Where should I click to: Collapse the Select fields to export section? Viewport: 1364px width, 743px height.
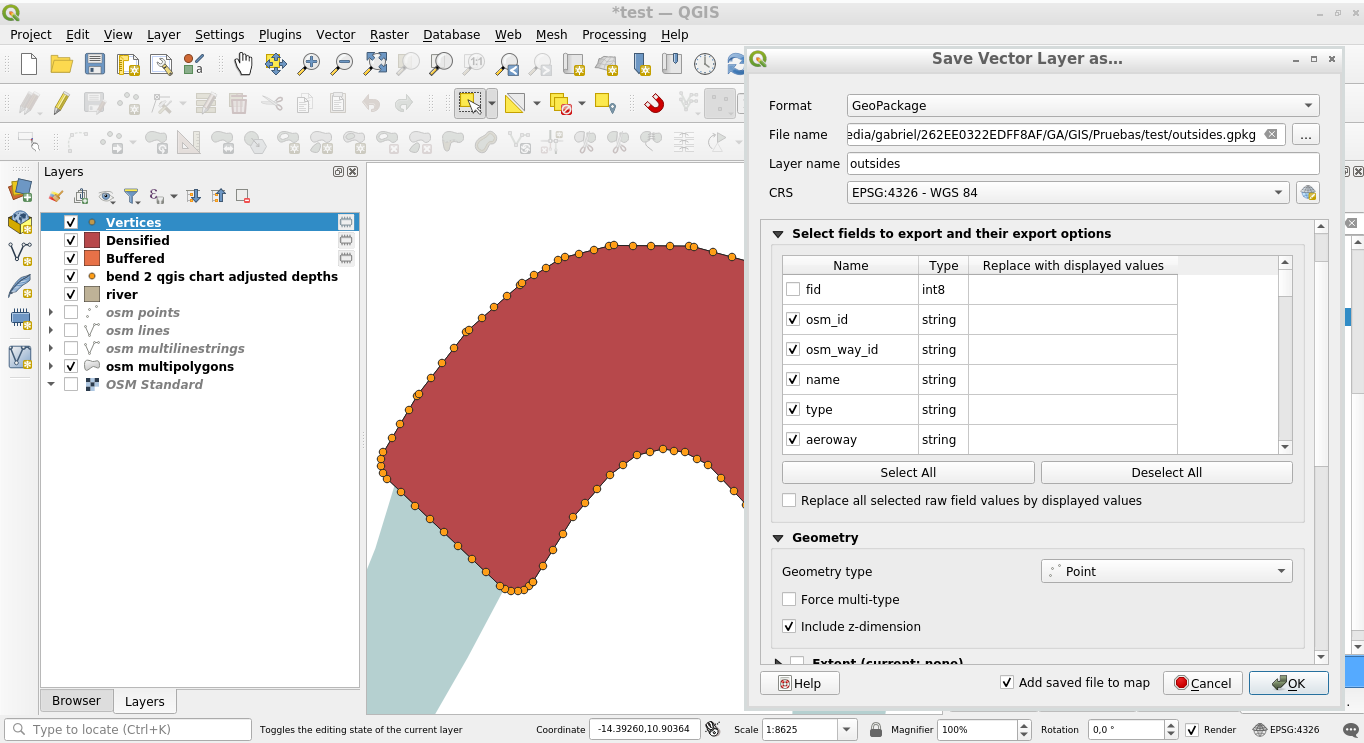pyautogui.click(x=778, y=233)
